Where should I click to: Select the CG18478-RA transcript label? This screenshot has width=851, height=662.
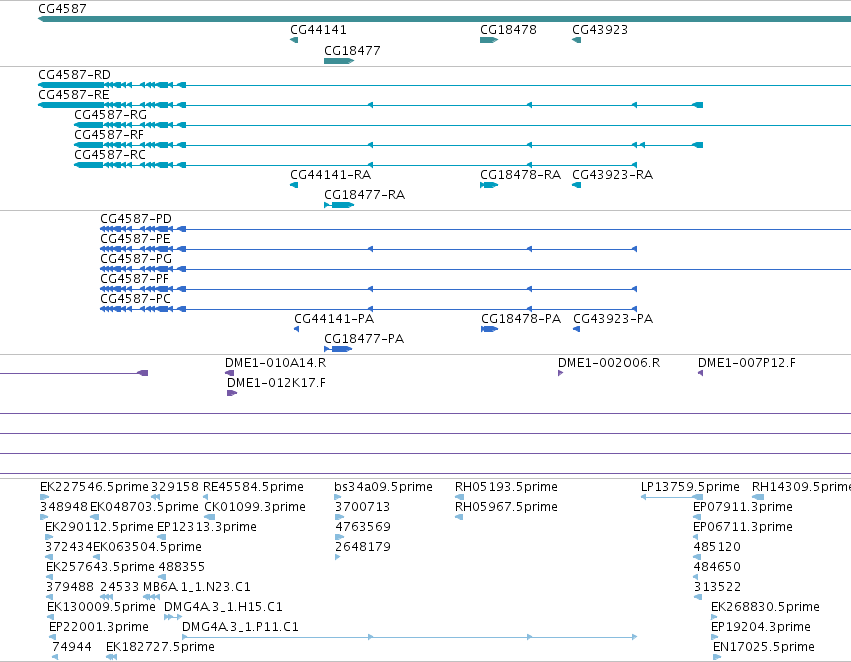click(x=520, y=175)
